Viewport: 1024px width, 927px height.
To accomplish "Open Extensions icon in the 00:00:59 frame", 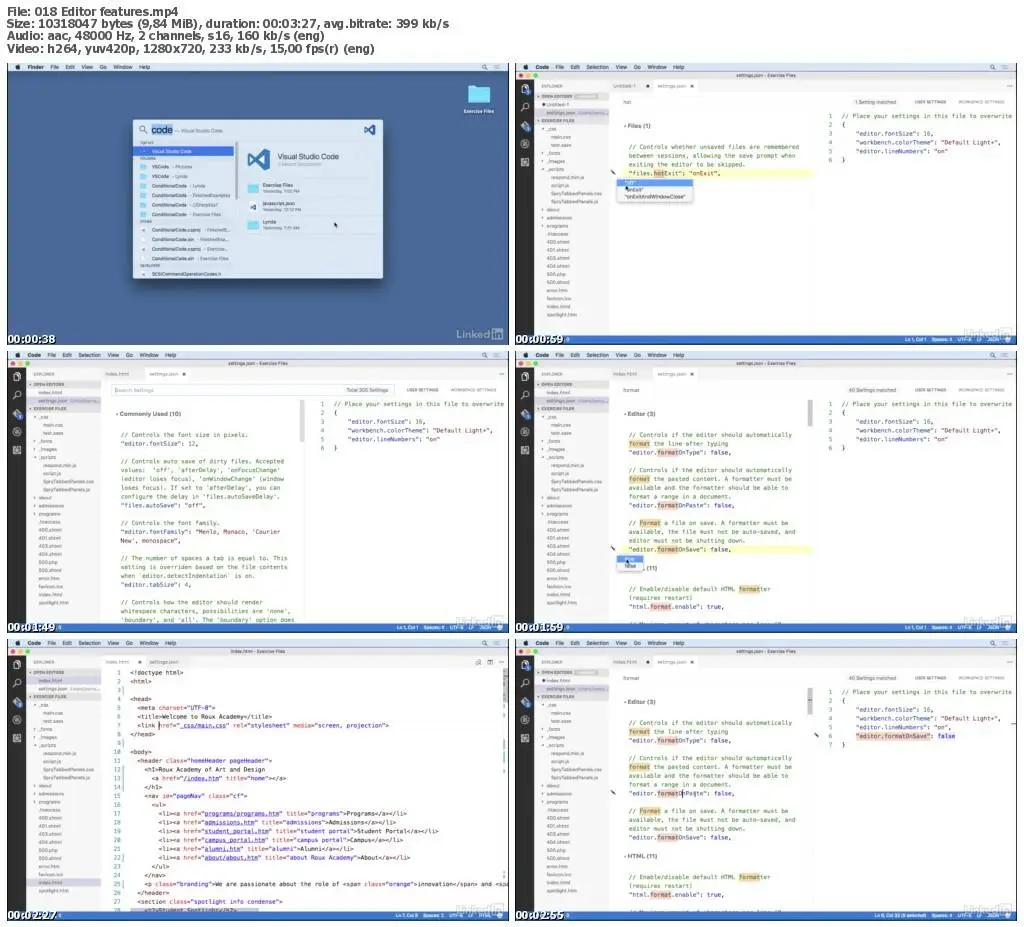I will pyautogui.click(x=525, y=161).
